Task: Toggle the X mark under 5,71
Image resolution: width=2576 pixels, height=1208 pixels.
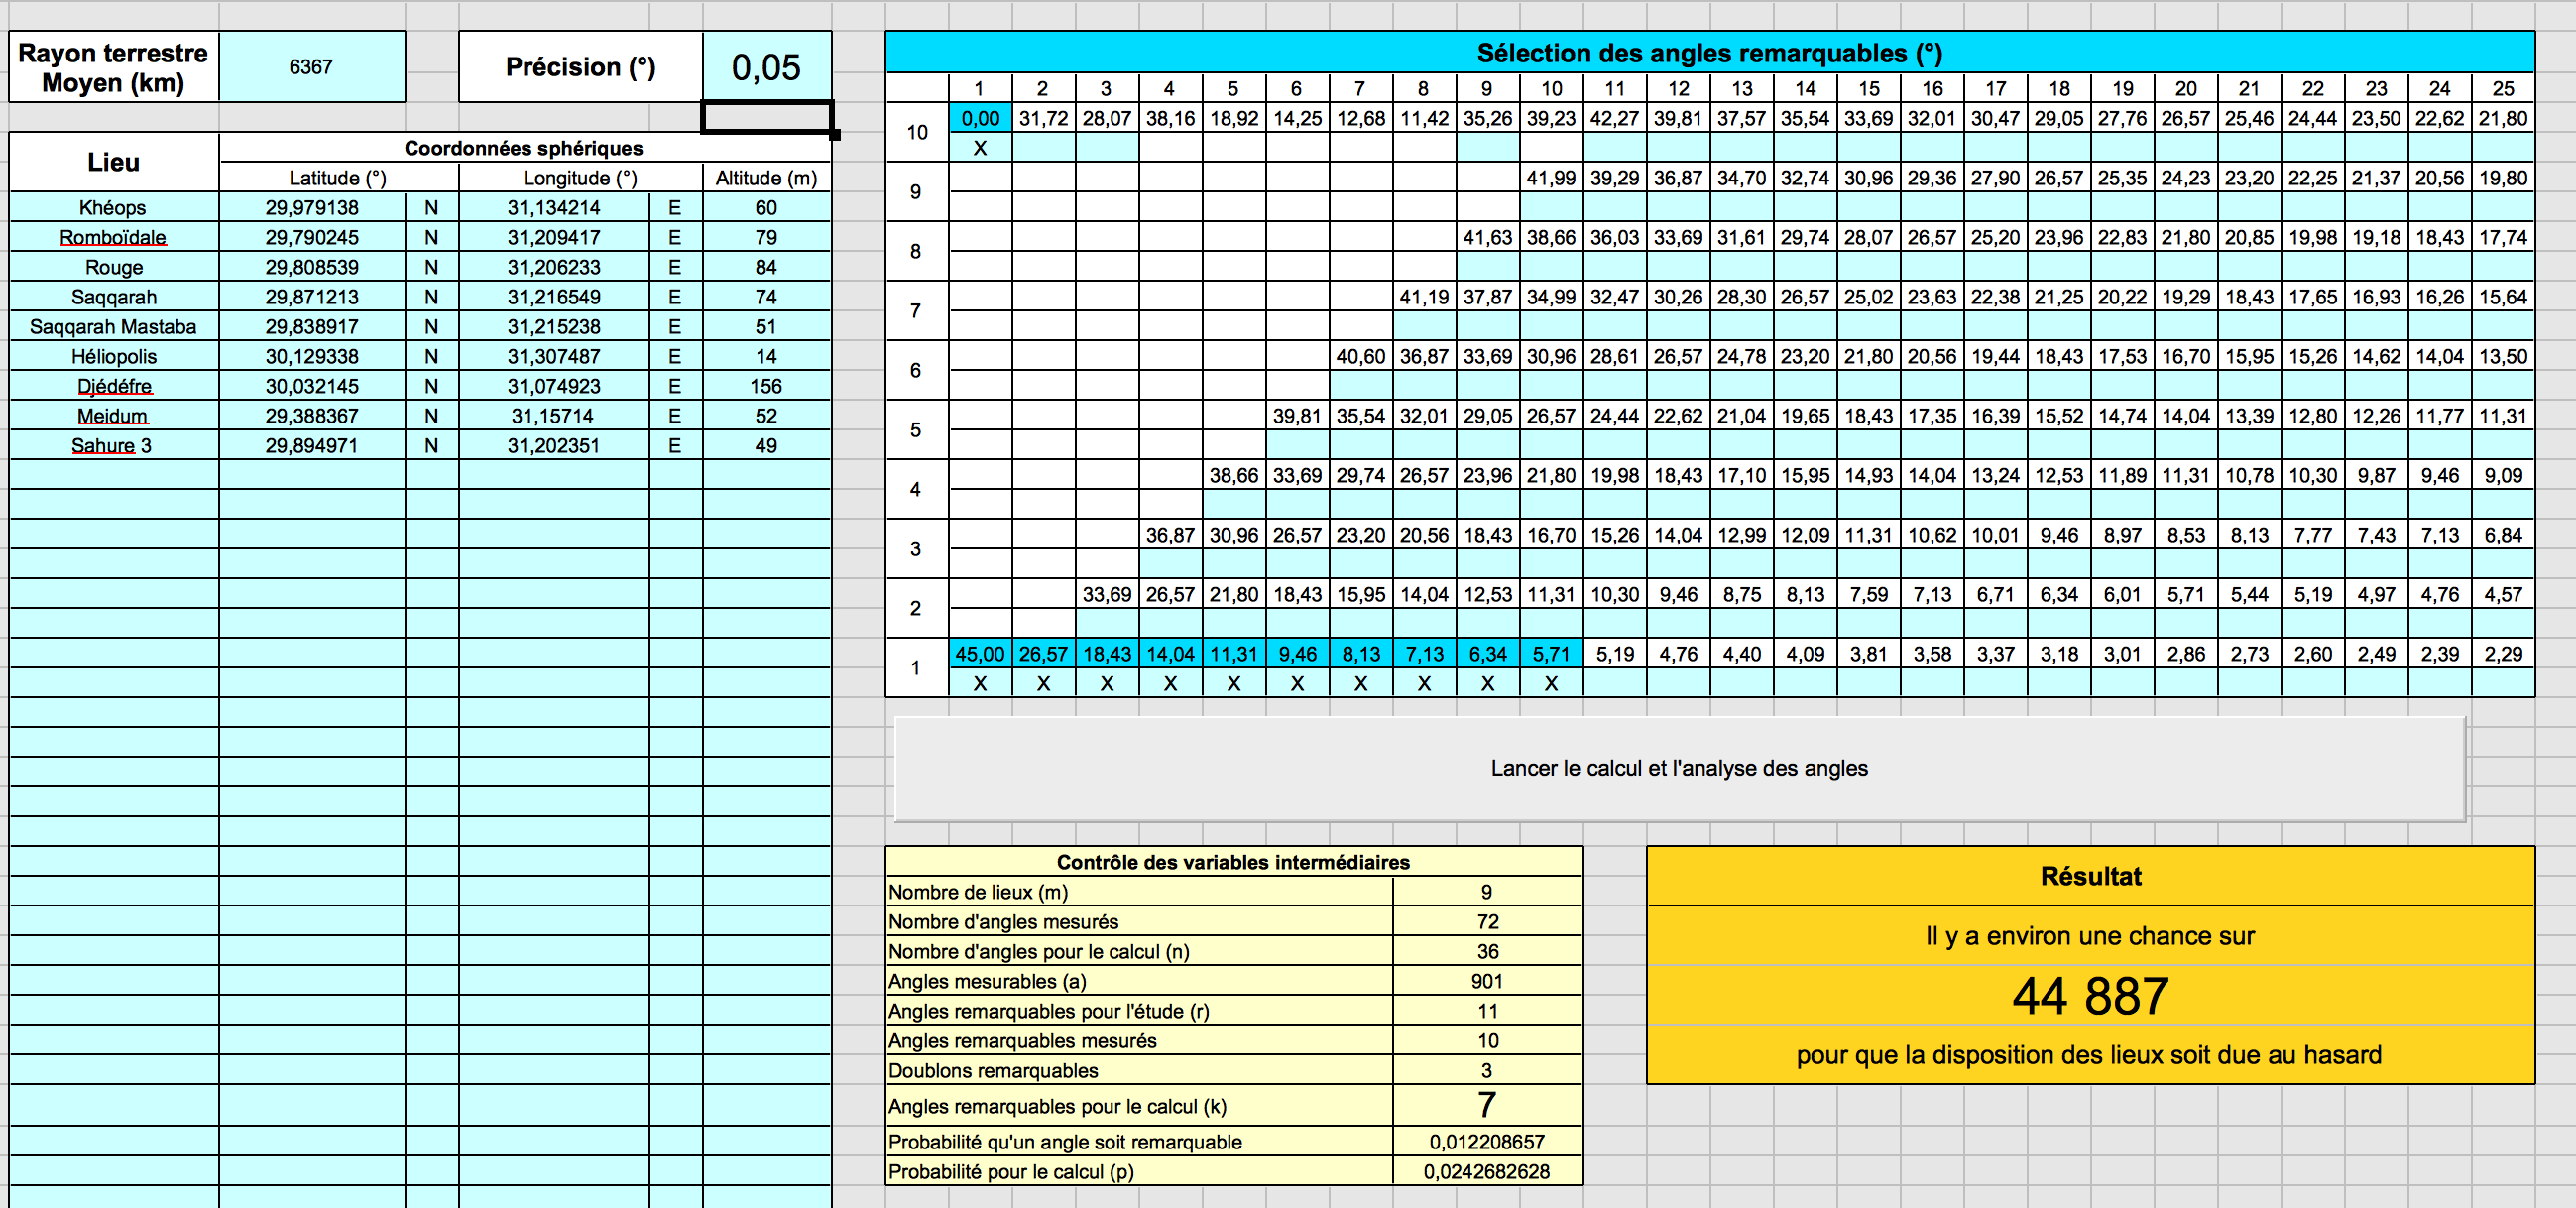Action: (x=1551, y=684)
